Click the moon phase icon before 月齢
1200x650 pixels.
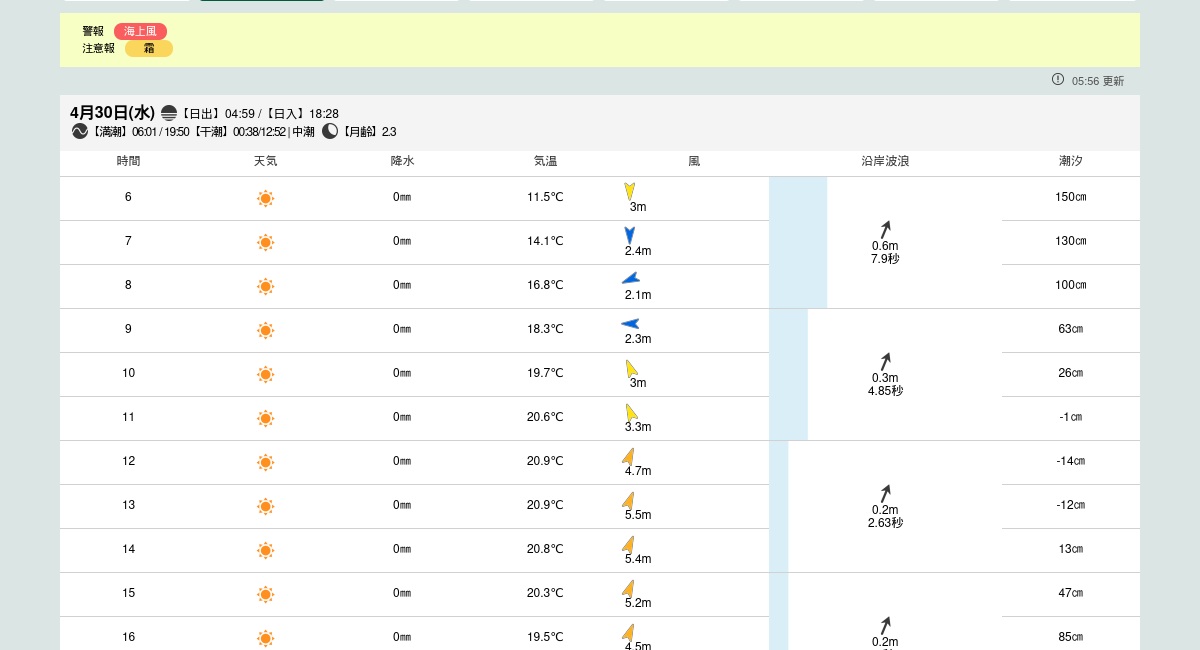[x=330, y=131]
